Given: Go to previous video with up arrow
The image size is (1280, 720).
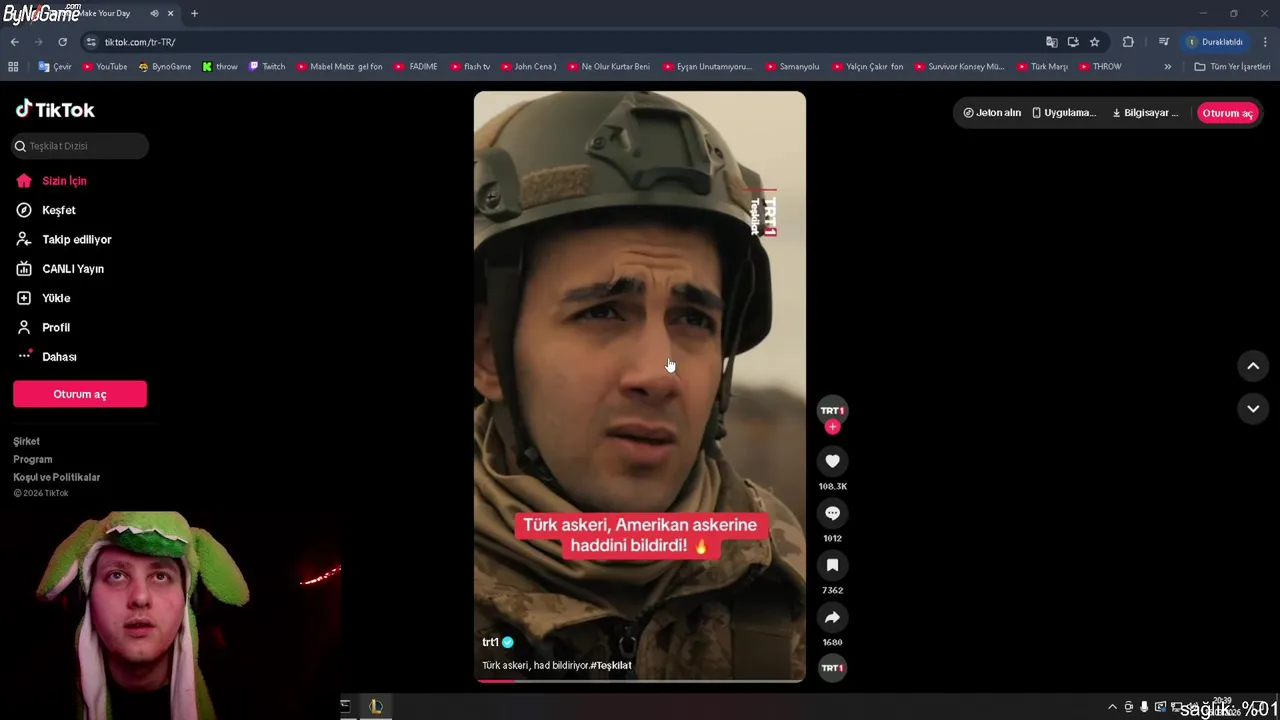Looking at the screenshot, I should (x=1253, y=366).
